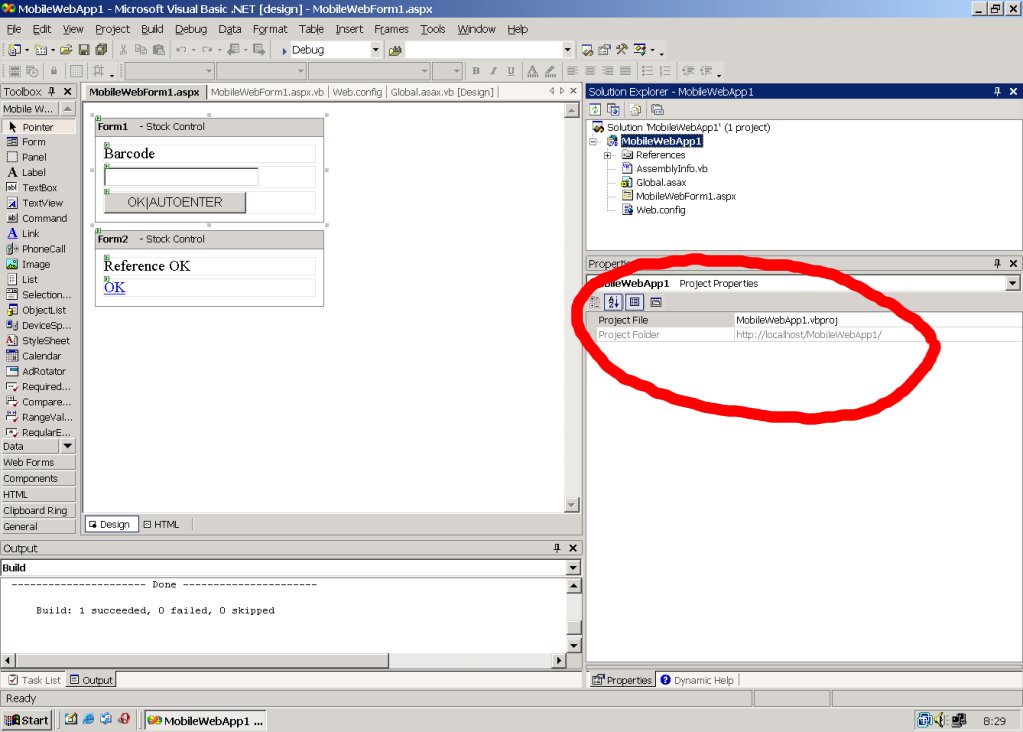This screenshot has height=732, width=1023.
Task: Toggle Properties view button in Properties window
Action: [635, 302]
